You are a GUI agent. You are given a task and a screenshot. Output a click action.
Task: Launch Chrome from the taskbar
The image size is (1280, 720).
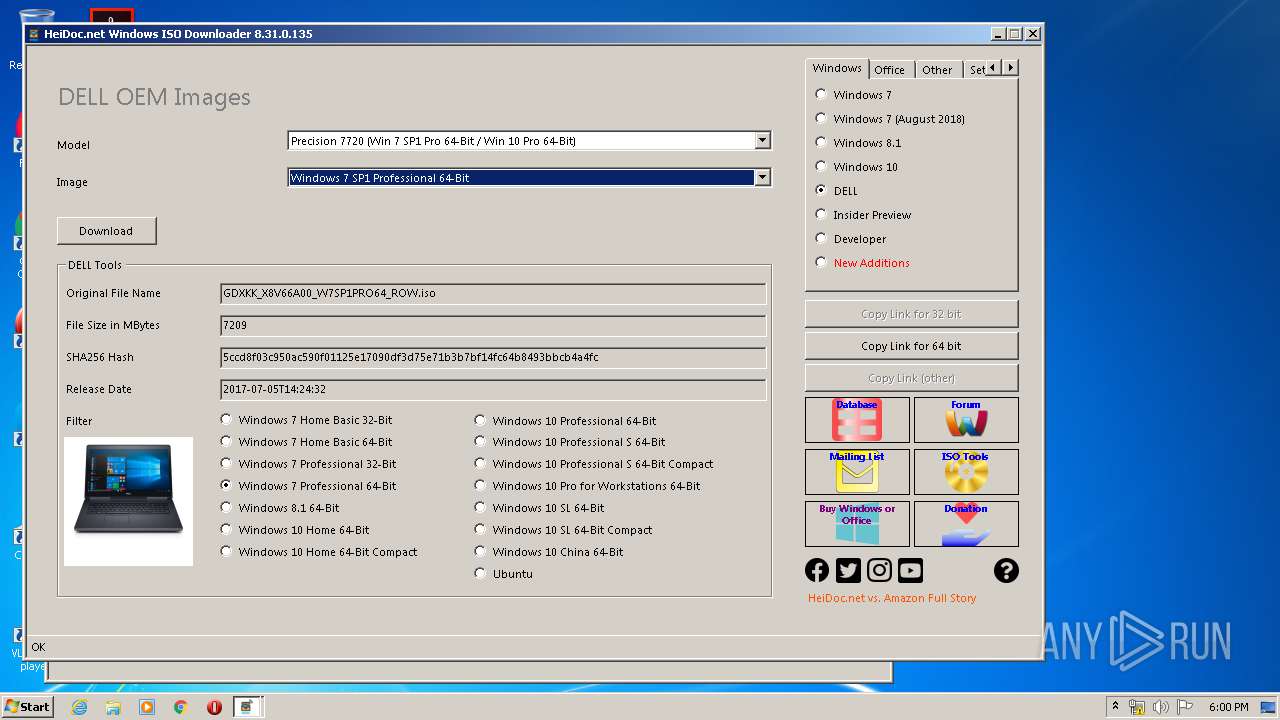pos(181,707)
